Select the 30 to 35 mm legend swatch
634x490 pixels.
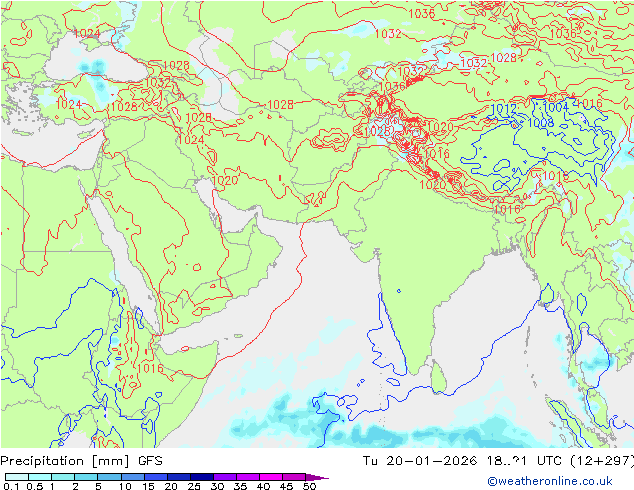point(224,477)
